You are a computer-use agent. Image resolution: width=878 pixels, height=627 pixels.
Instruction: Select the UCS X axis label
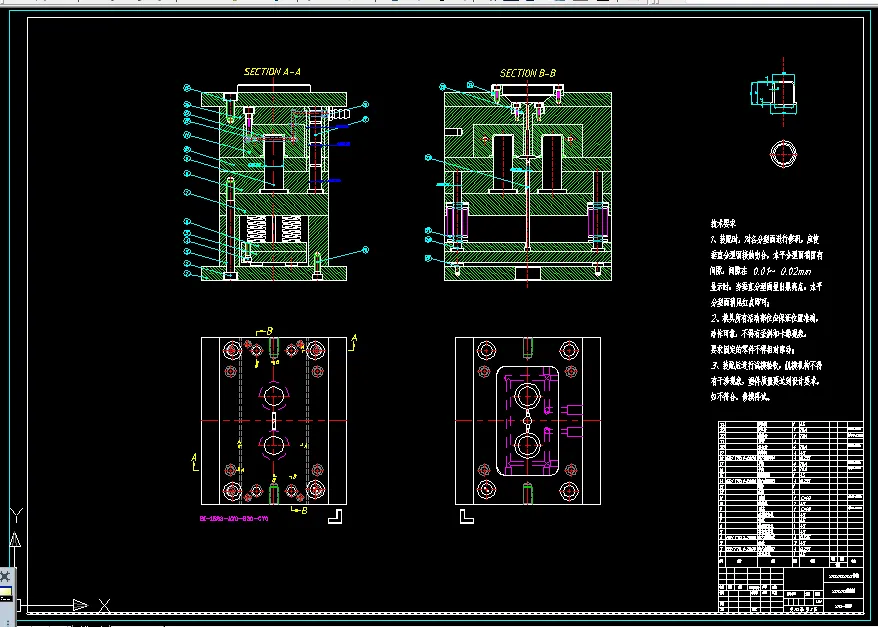[104, 605]
